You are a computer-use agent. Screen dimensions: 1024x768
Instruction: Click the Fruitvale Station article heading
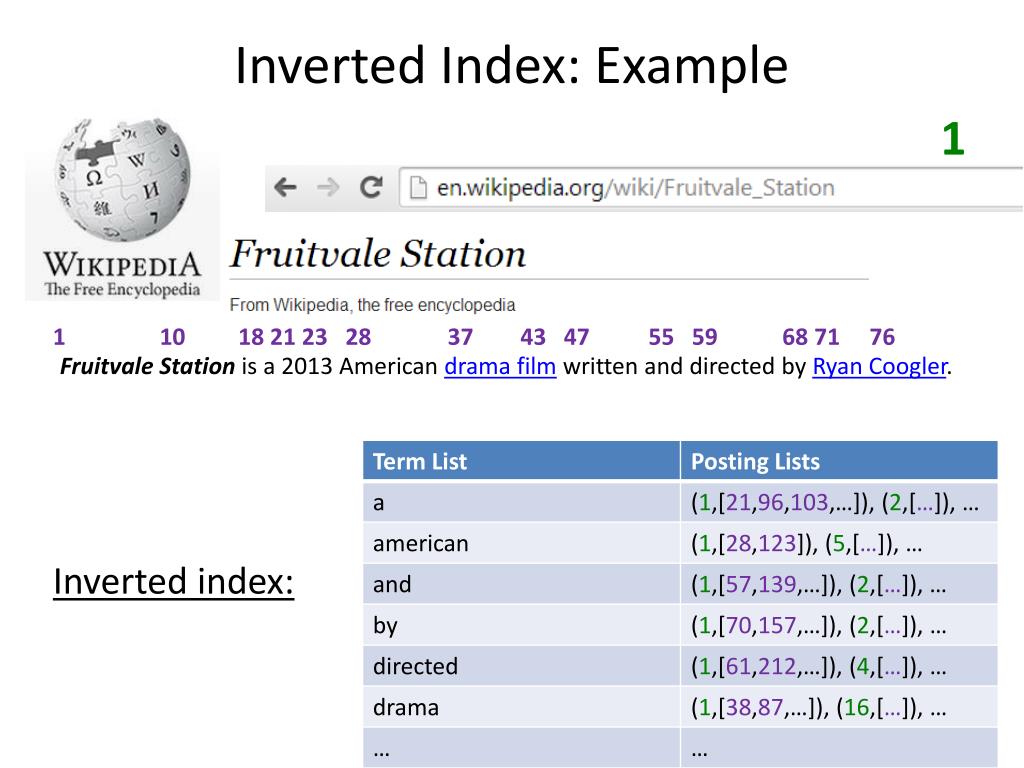378,253
